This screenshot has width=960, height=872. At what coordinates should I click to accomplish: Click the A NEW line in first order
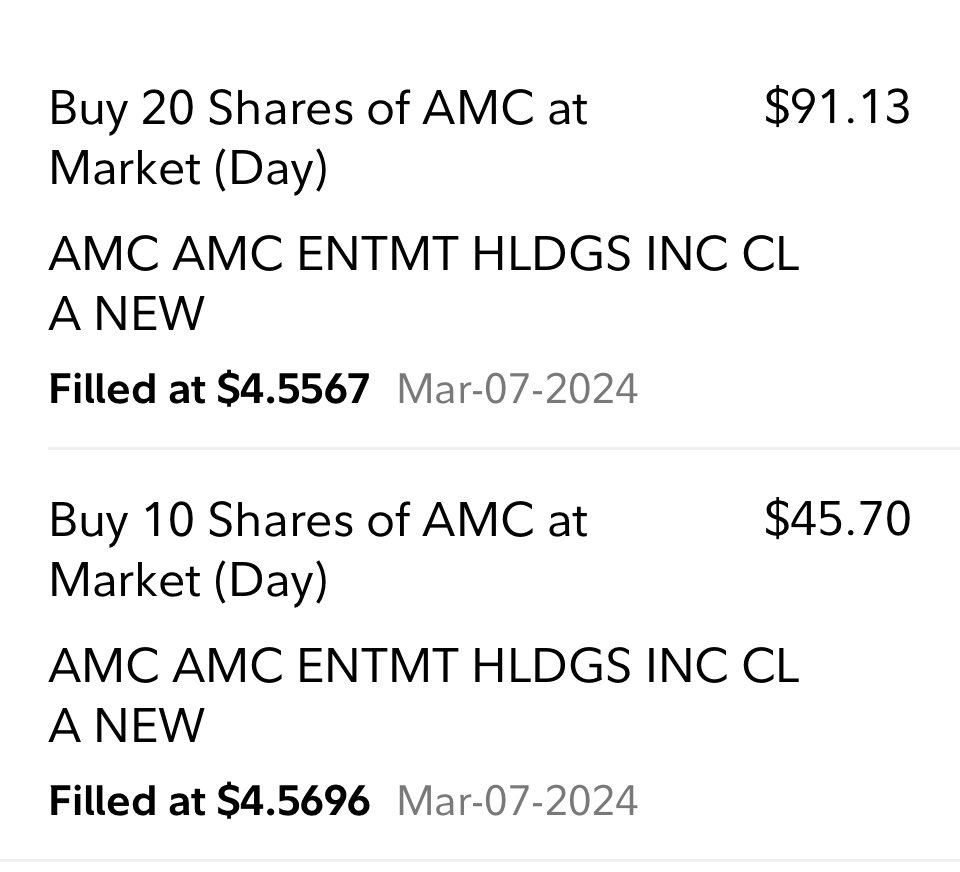coord(126,313)
